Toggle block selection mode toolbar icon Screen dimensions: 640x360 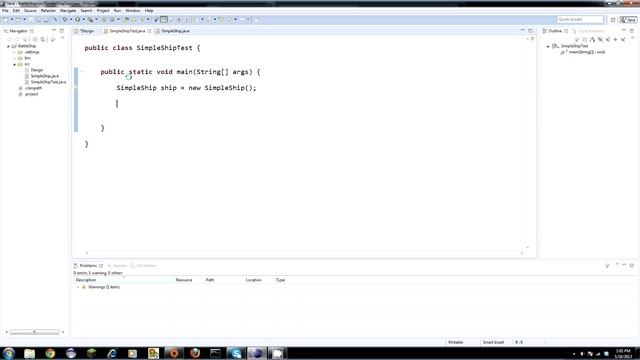tap(164, 20)
